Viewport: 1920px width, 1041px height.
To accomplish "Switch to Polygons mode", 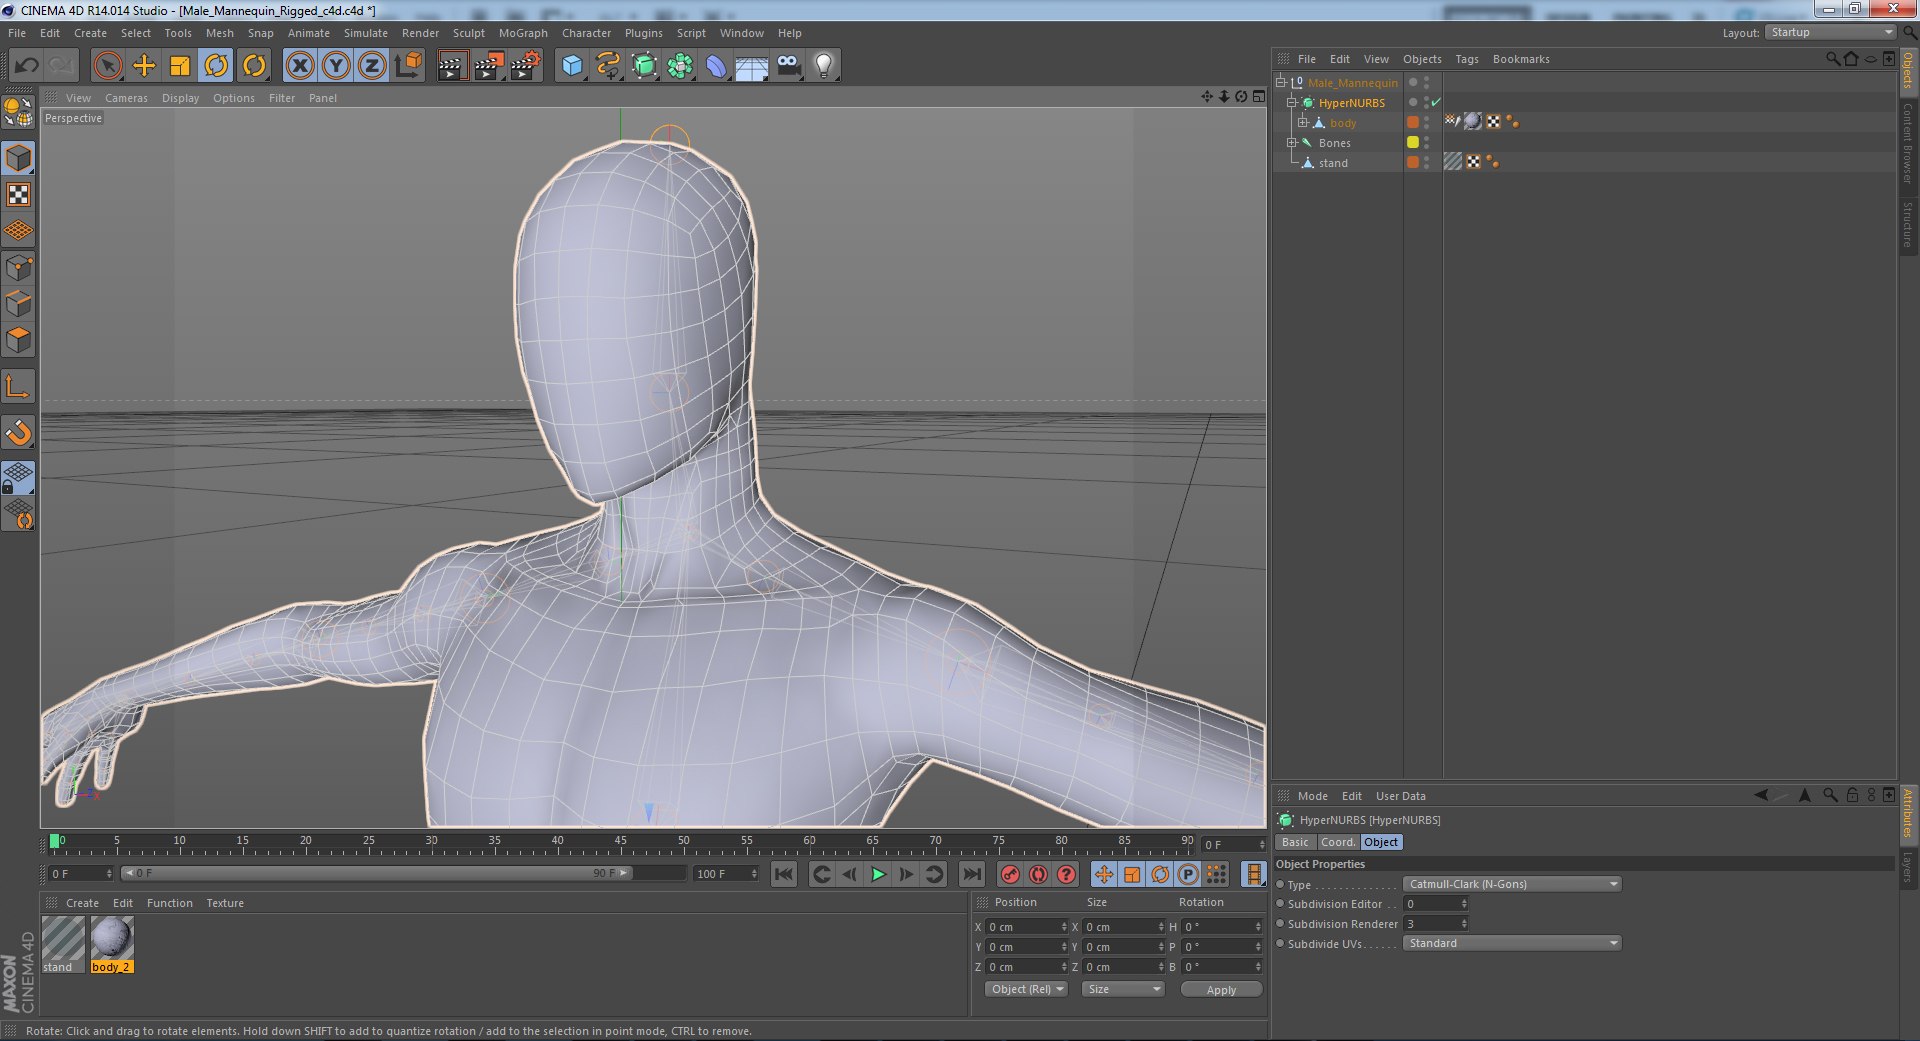I will point(18,340).
